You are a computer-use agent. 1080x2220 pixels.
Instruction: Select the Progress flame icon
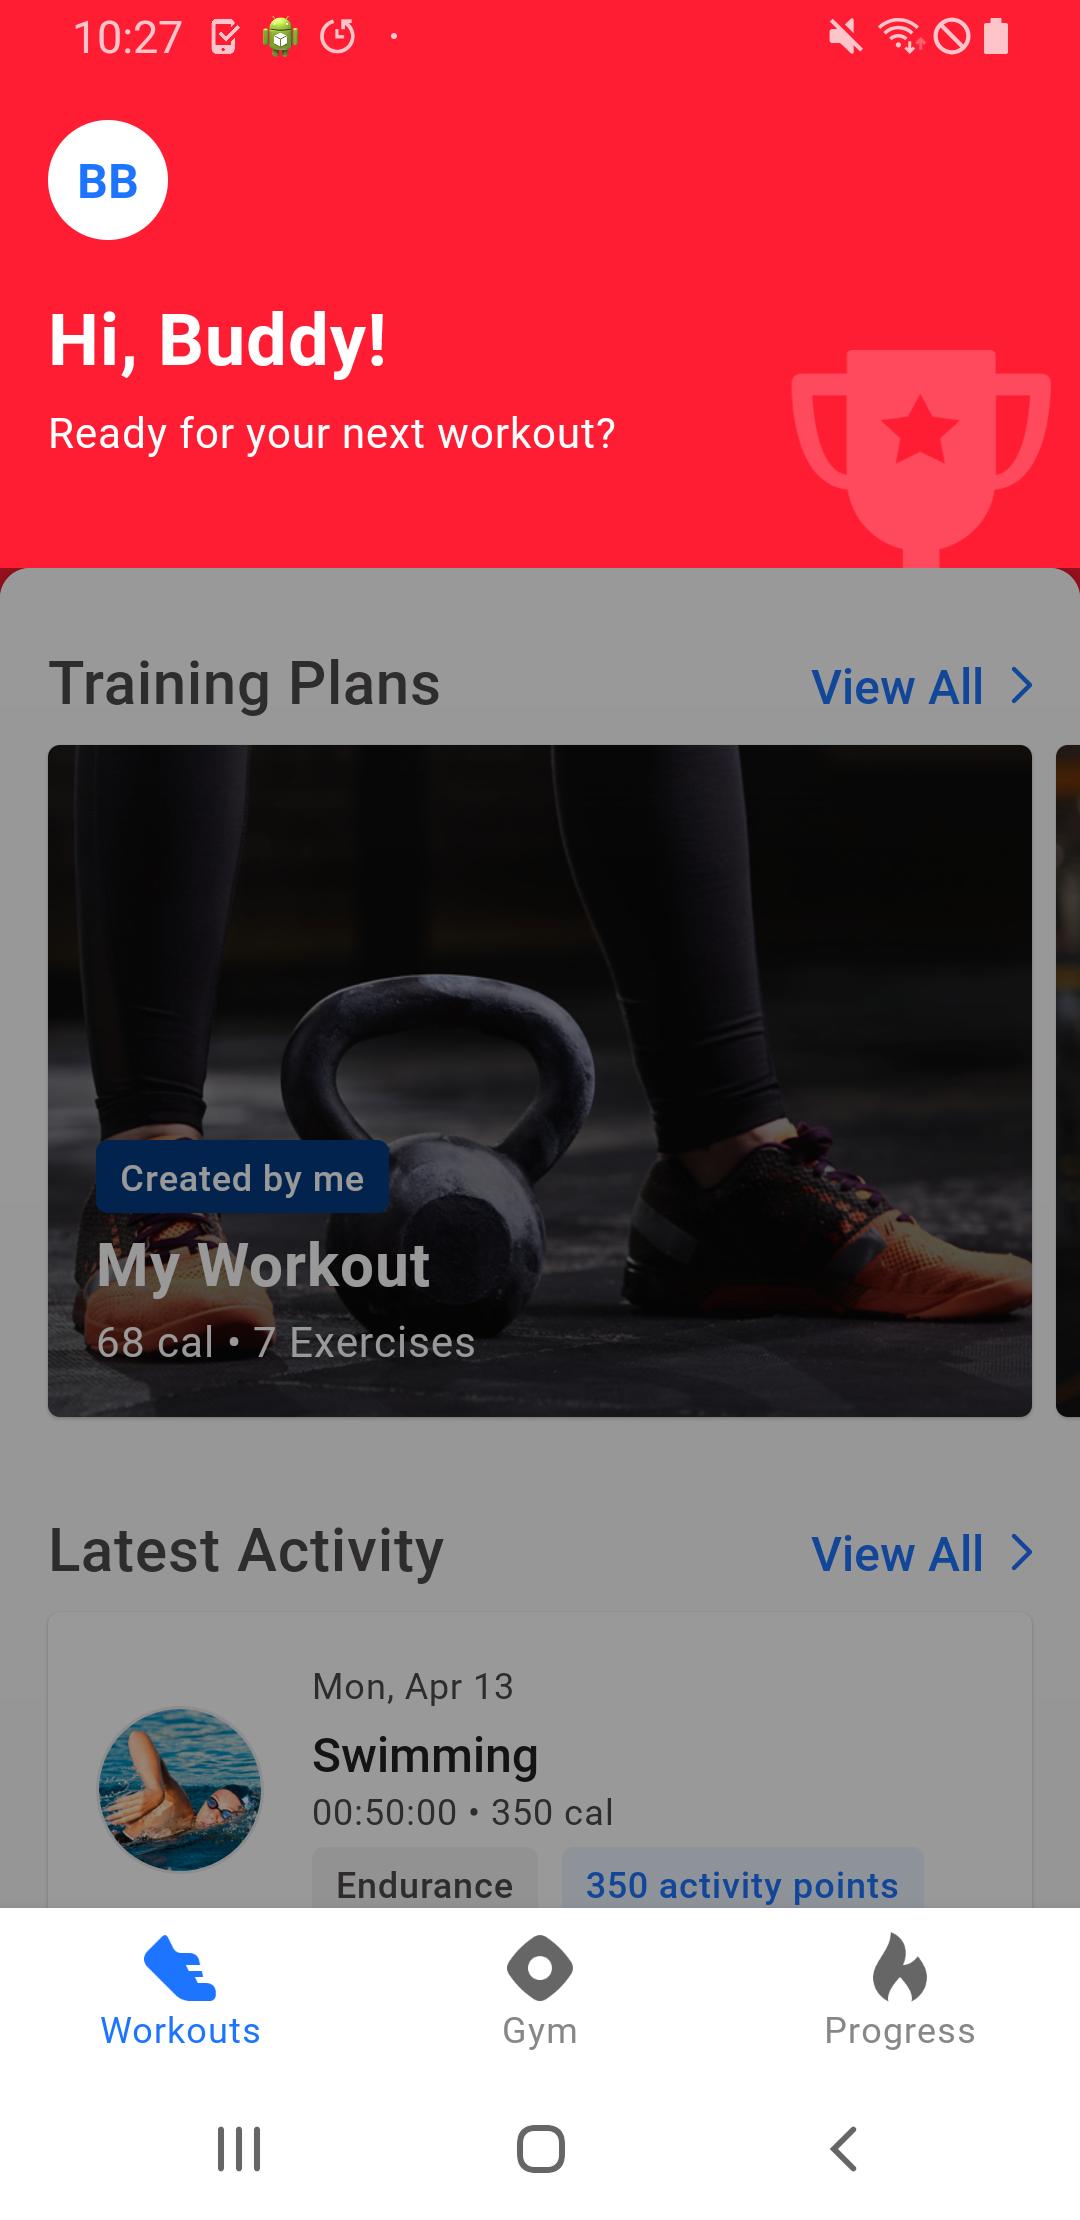pos(900,1967)
